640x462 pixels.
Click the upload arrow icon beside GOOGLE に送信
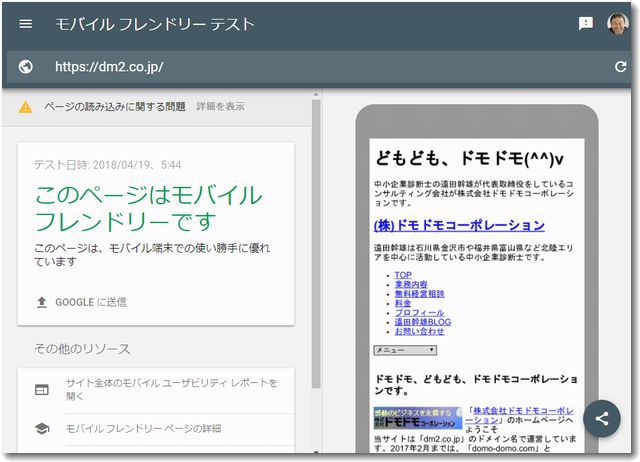(x=42, y=302)
